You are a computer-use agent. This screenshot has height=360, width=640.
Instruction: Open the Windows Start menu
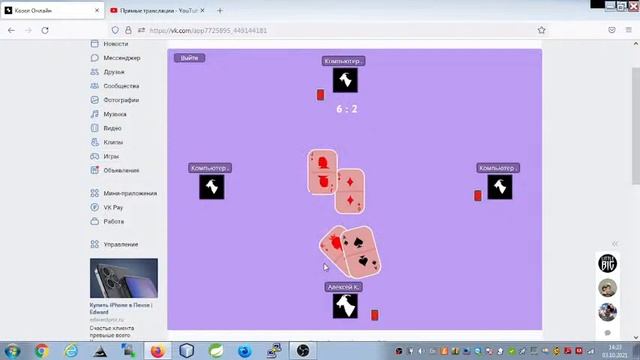tap(12, 351)
